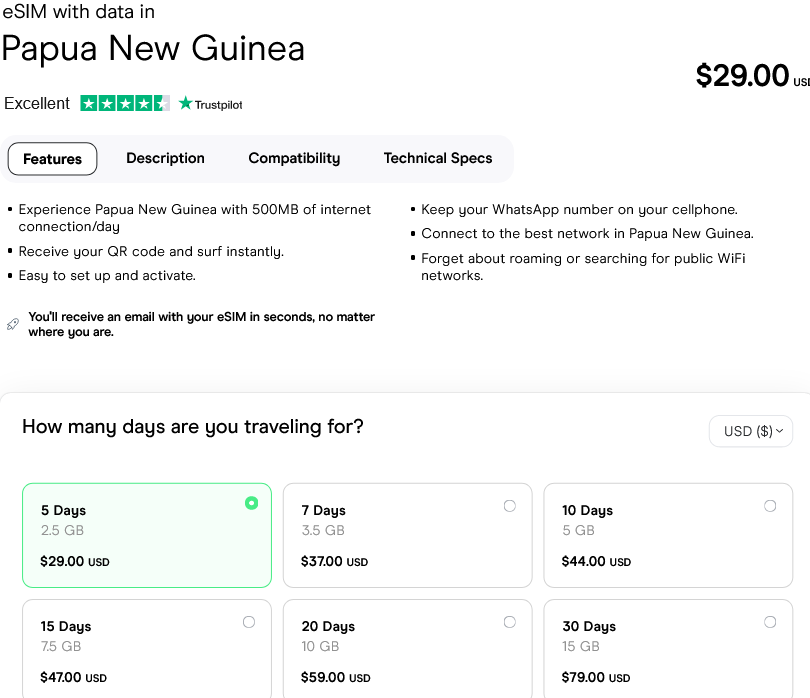Image resolution: width=810 pixels, height=698 pixels.
Task: Select the 15 Days plan radio button
Action: point(249,622)
